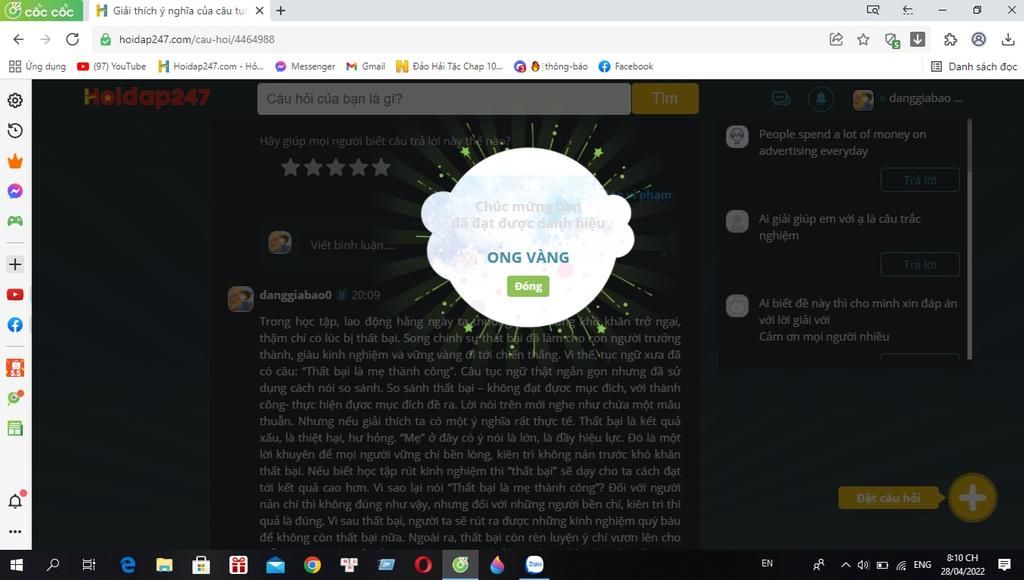Click the yellow plus ask-question button
Viewport: 1024px width, 580px height.
point(972,498)
